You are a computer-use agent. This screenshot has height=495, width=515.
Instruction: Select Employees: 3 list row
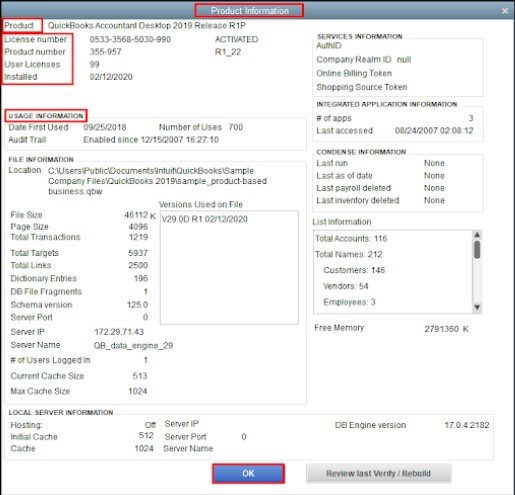point(349,302)
